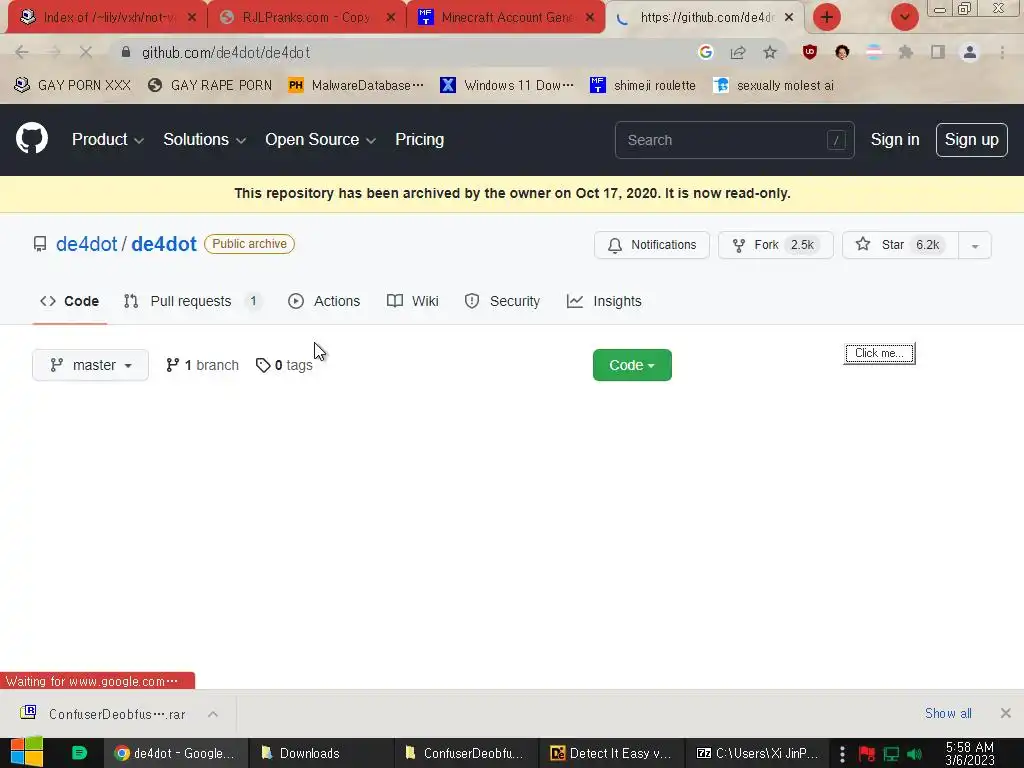This screenshot has width=1024, height=768.
Task: Open the uBlock Origin extension icon
Action: pyautogui.click(x=810, y=52)
